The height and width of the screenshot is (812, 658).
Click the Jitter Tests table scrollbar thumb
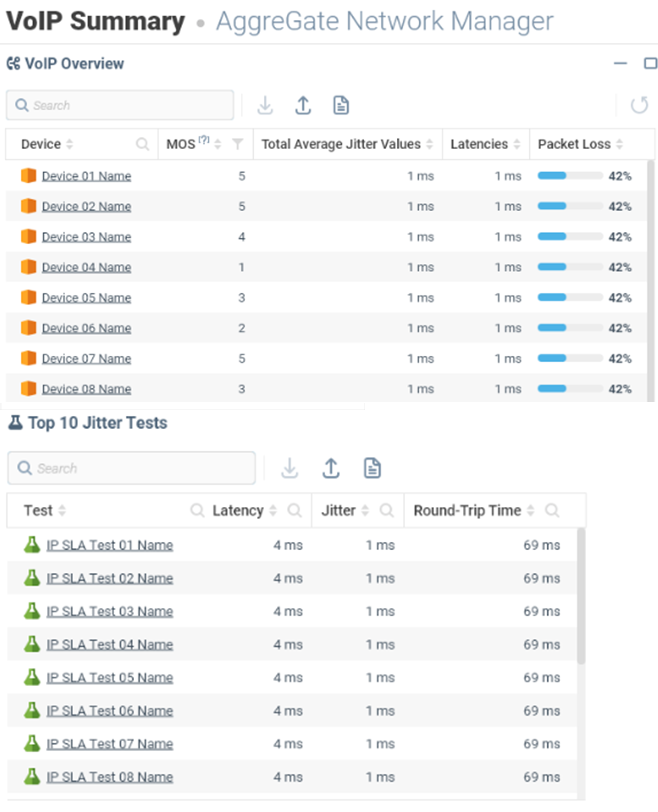point(581,596)
